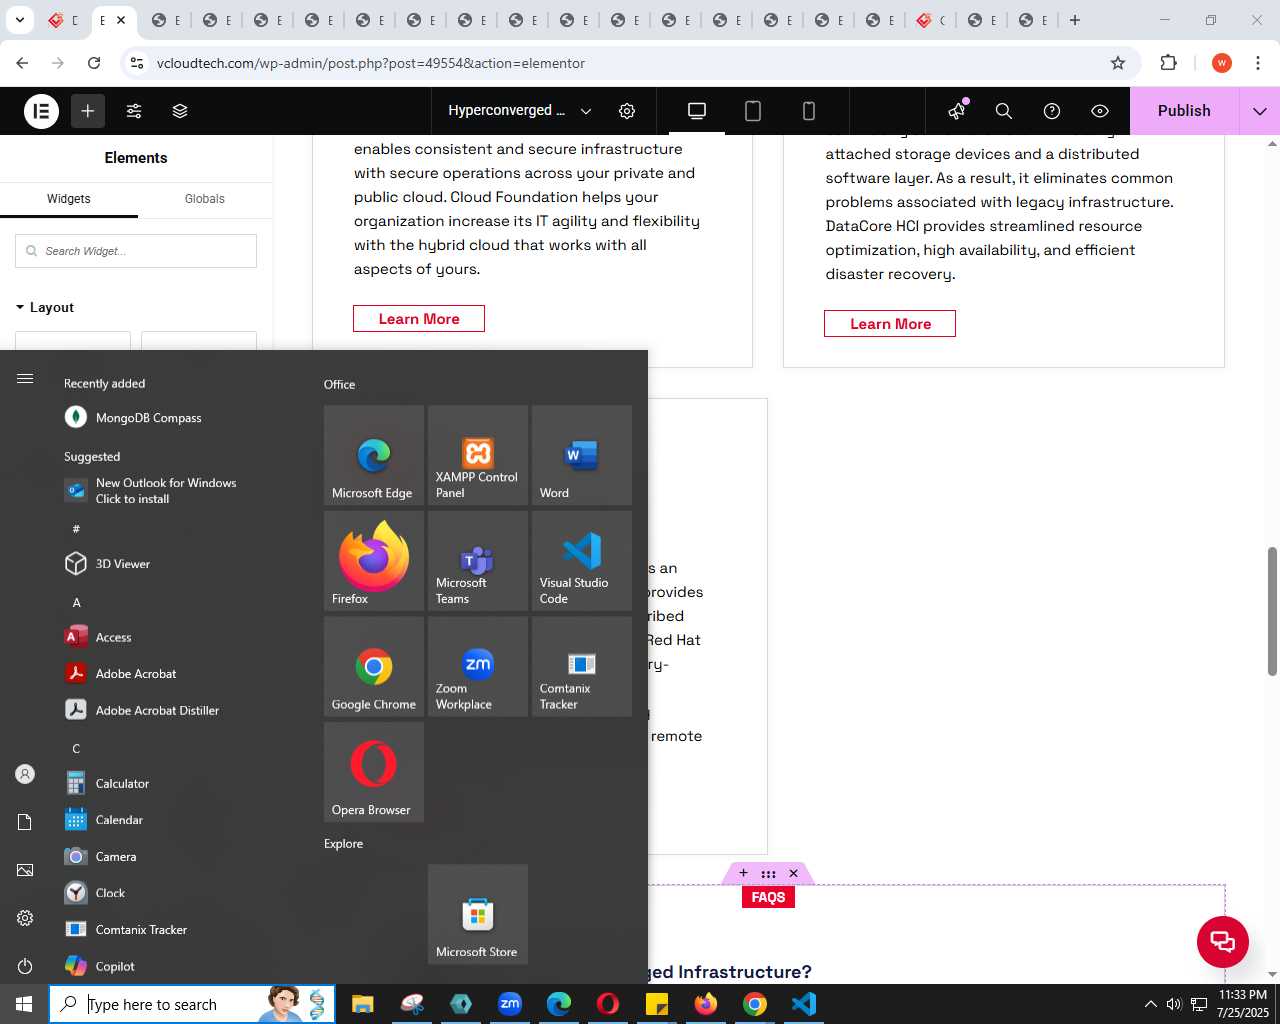Open the Microsoft Store tile
1280x1024 pixels.
pyautogui.click(x=478, y=914)
